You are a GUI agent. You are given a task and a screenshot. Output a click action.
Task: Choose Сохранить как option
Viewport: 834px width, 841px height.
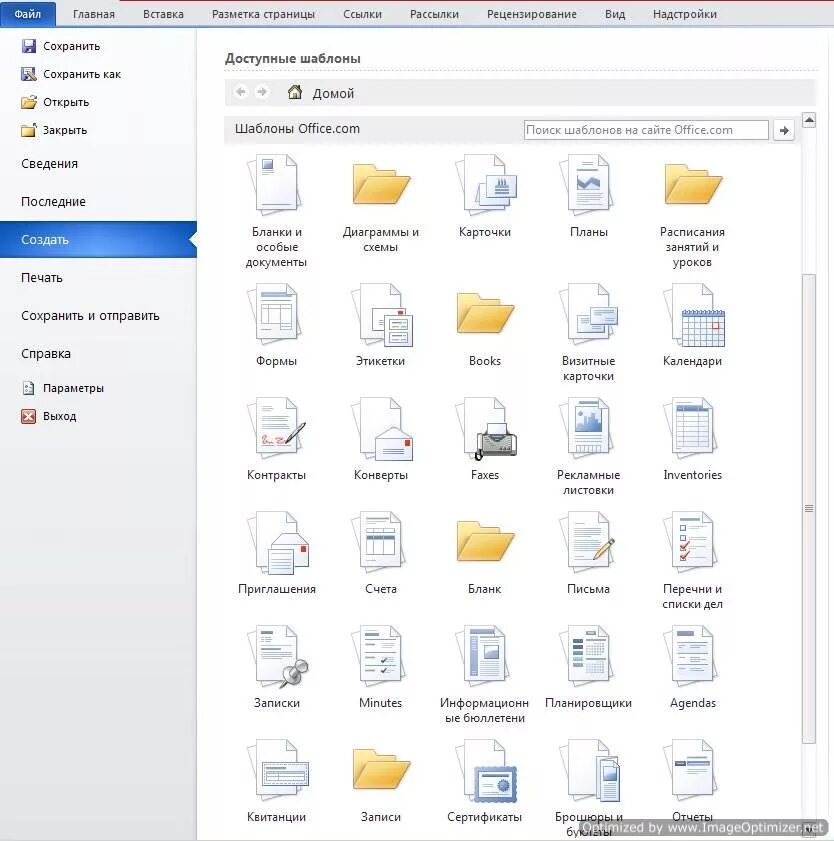[71, 74]
